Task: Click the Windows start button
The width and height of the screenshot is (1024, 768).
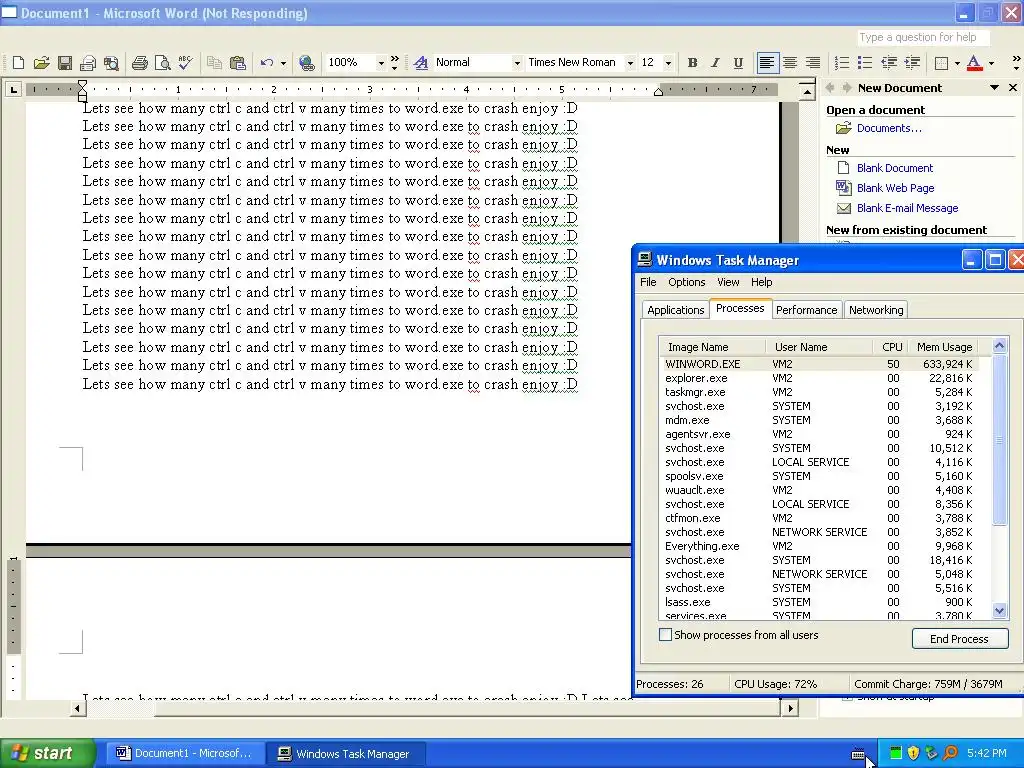Action: 48,753
